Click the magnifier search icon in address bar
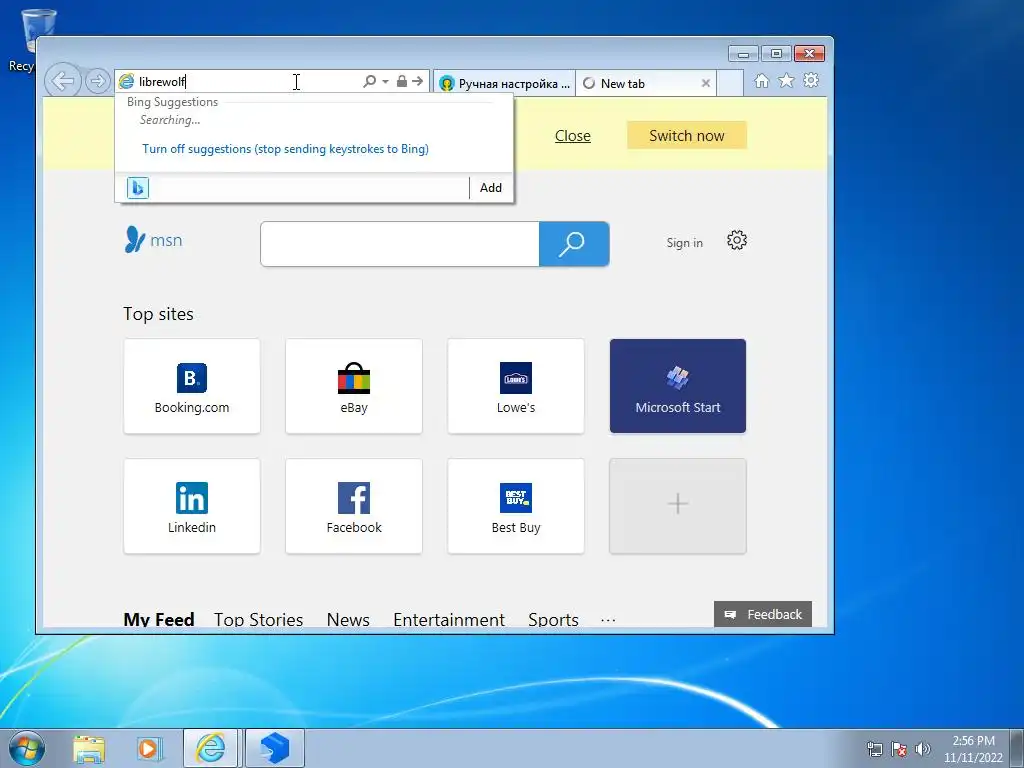Image resolution: width=1024 pixels, height=768 pixels. coord(370,81)
